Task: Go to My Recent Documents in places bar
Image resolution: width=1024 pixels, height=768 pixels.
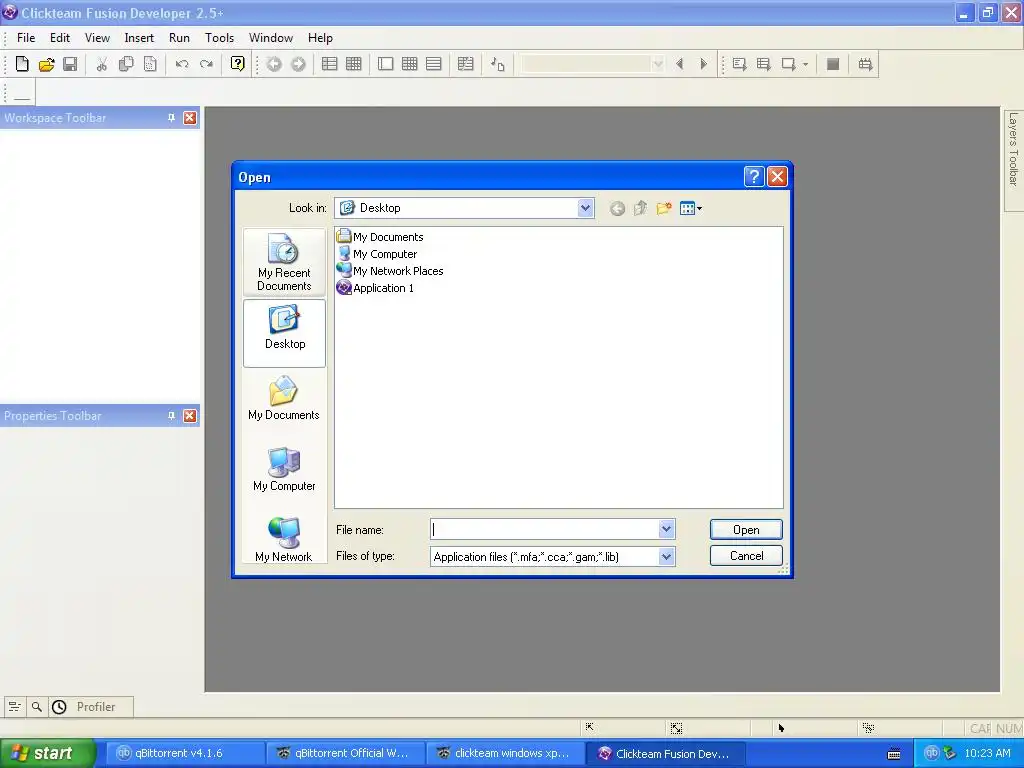Action: click(x=284, y=262)
